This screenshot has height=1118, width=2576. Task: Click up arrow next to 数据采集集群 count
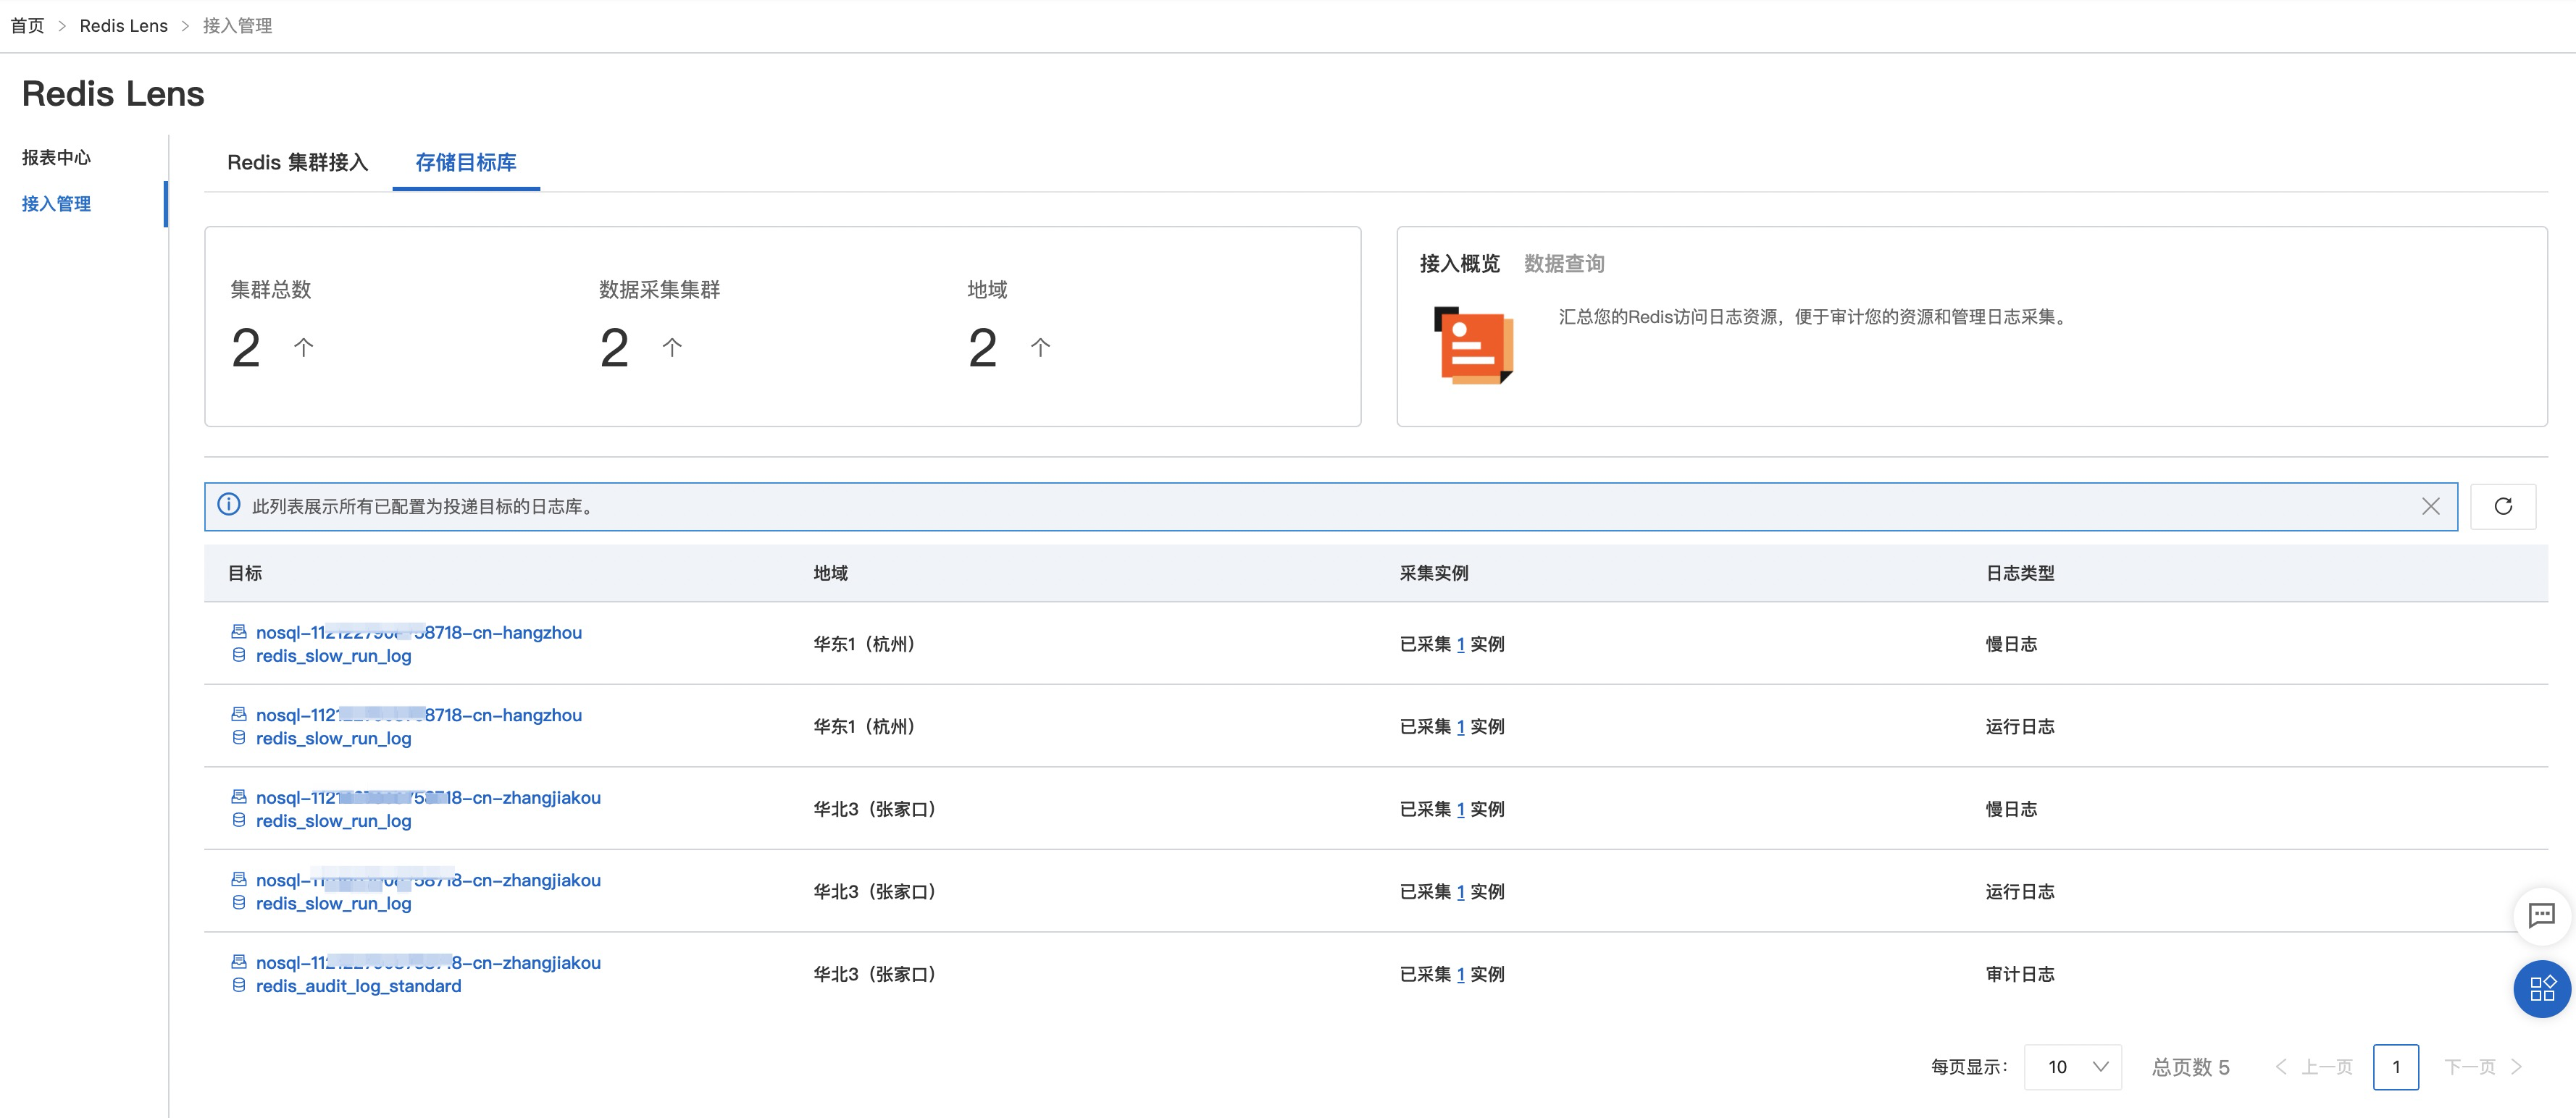[x=672, y=347]
